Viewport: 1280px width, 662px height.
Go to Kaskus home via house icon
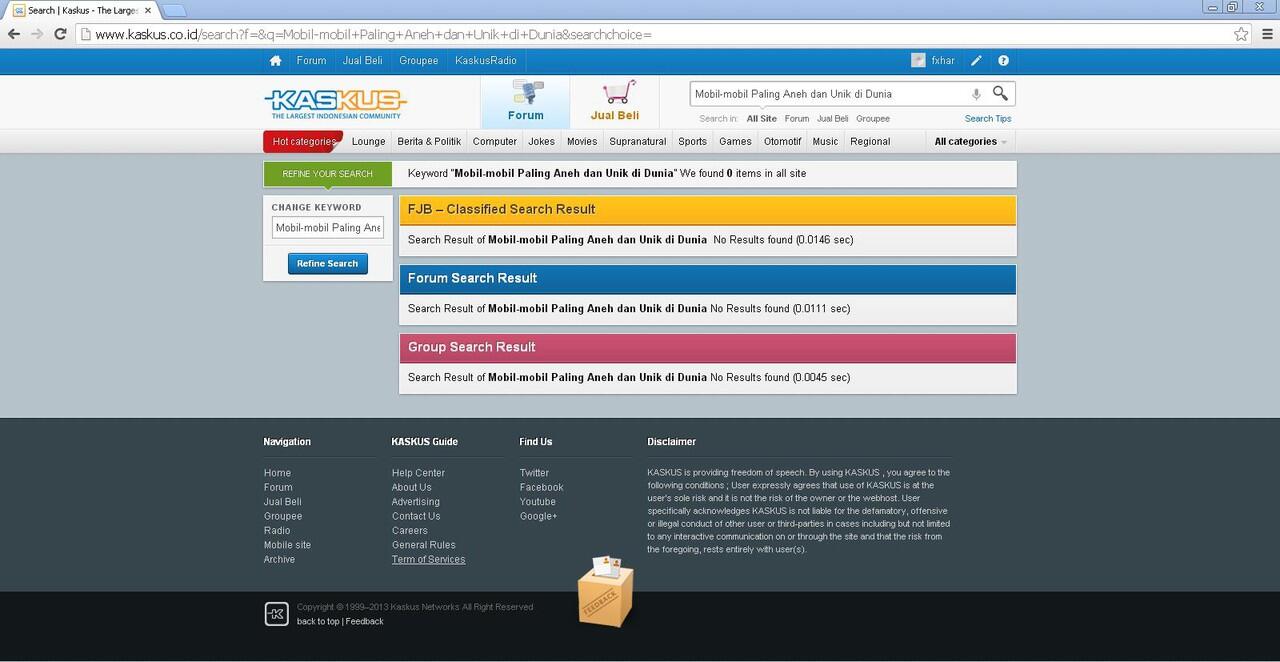(x=275, y=60)
